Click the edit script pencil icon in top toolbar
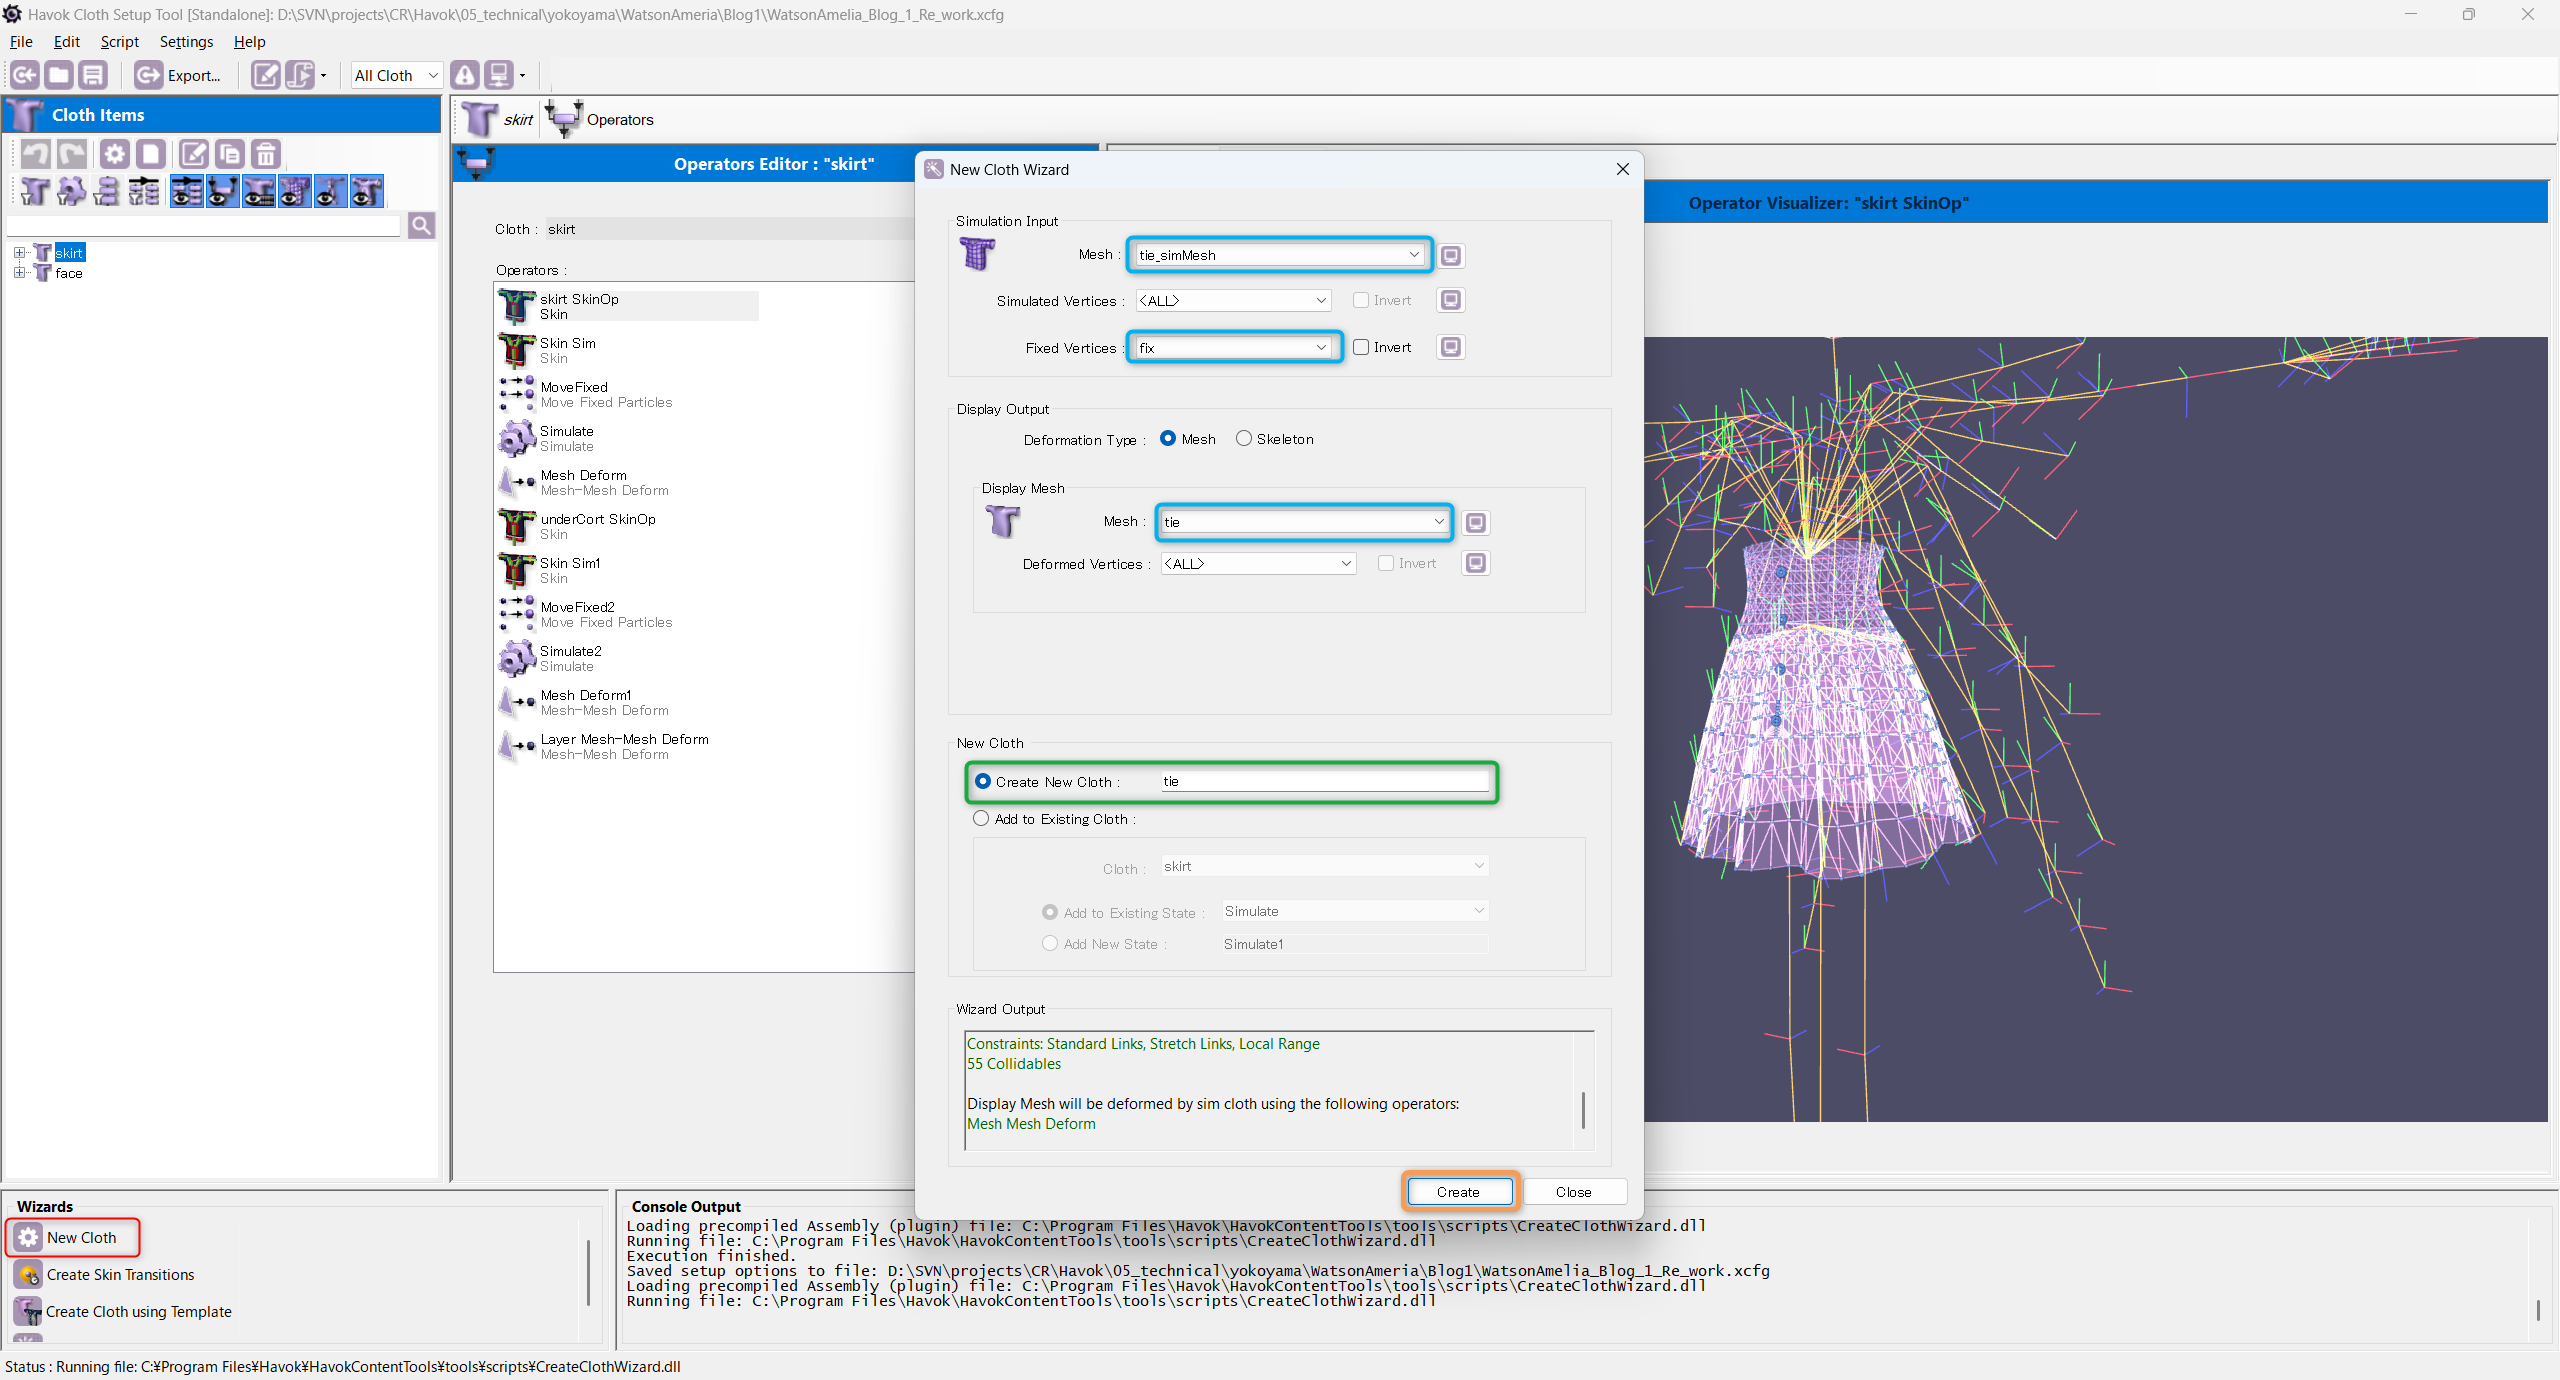This screenshot has height=1380, width=2560. pos(265,75)
